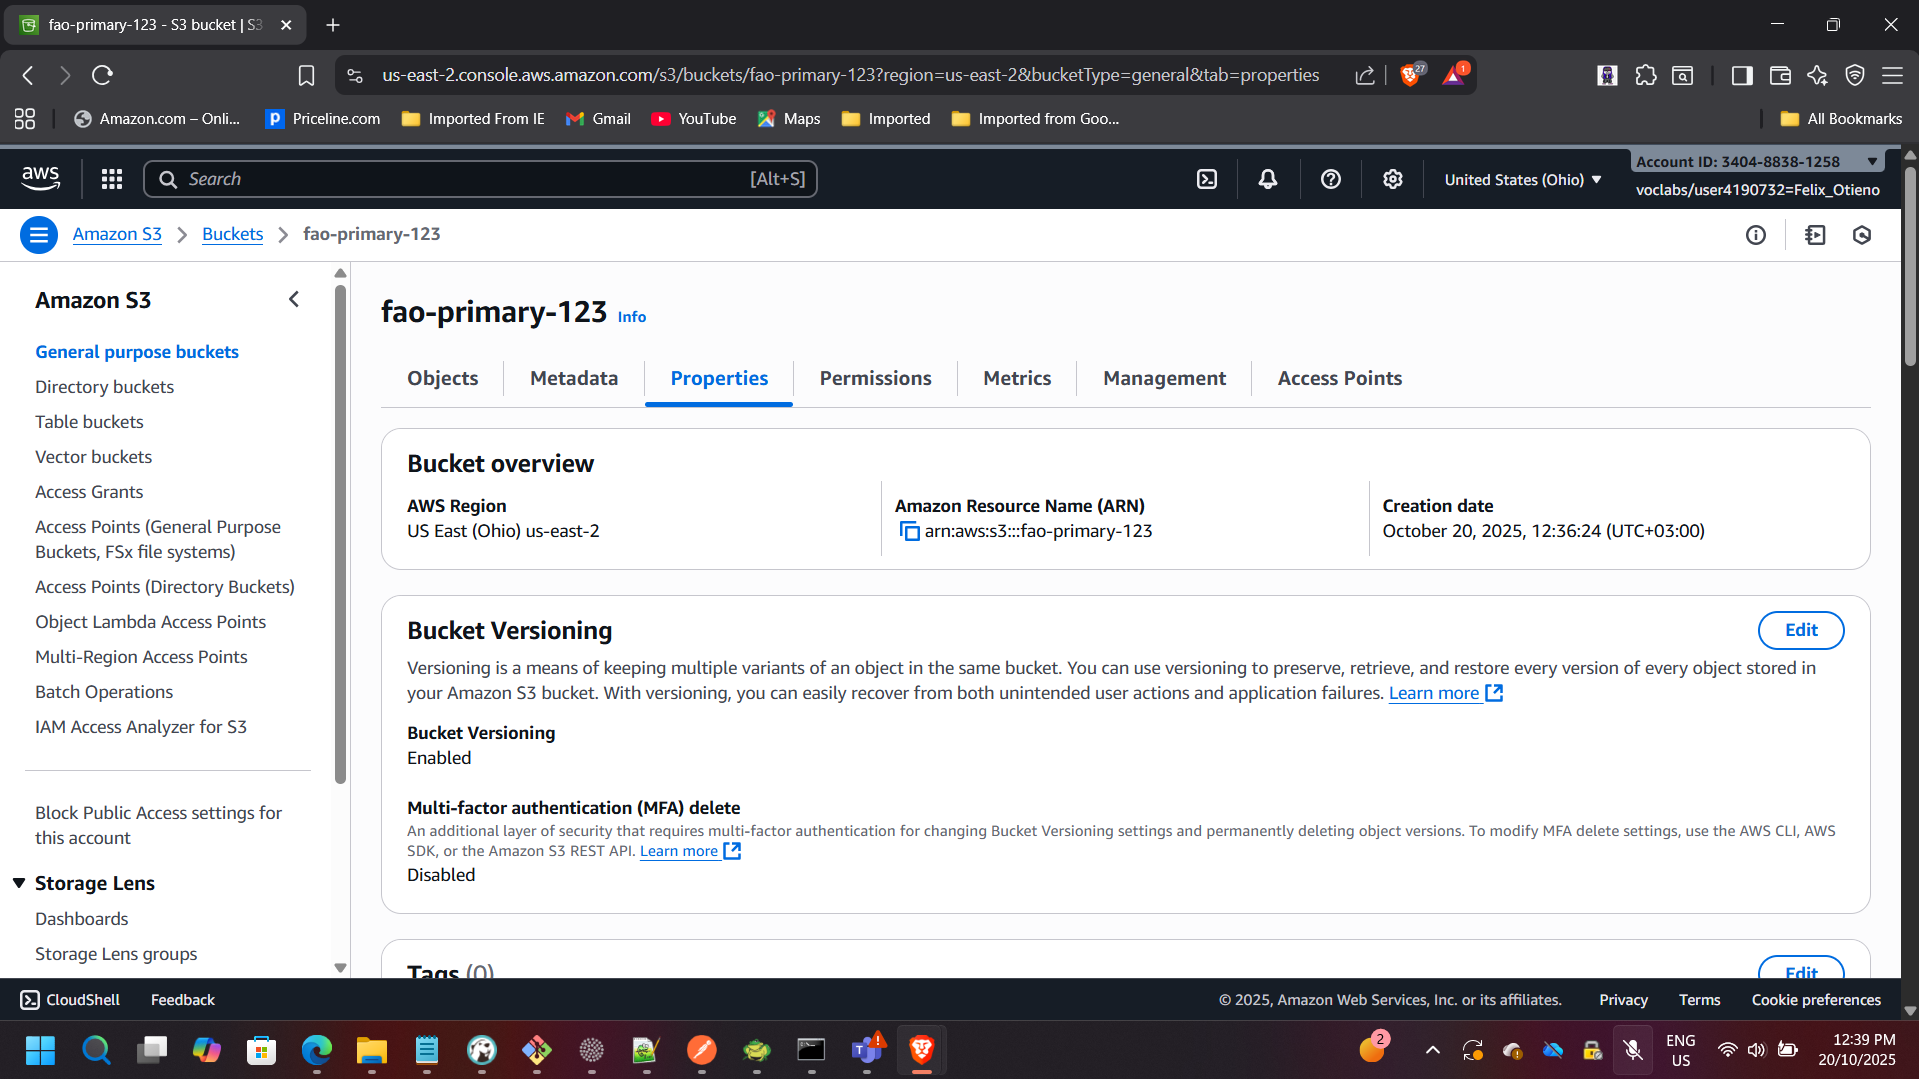Open Brave browser in the Windows taskbar
This screenshot has height=1079, width=1919.
[921, 1050]
